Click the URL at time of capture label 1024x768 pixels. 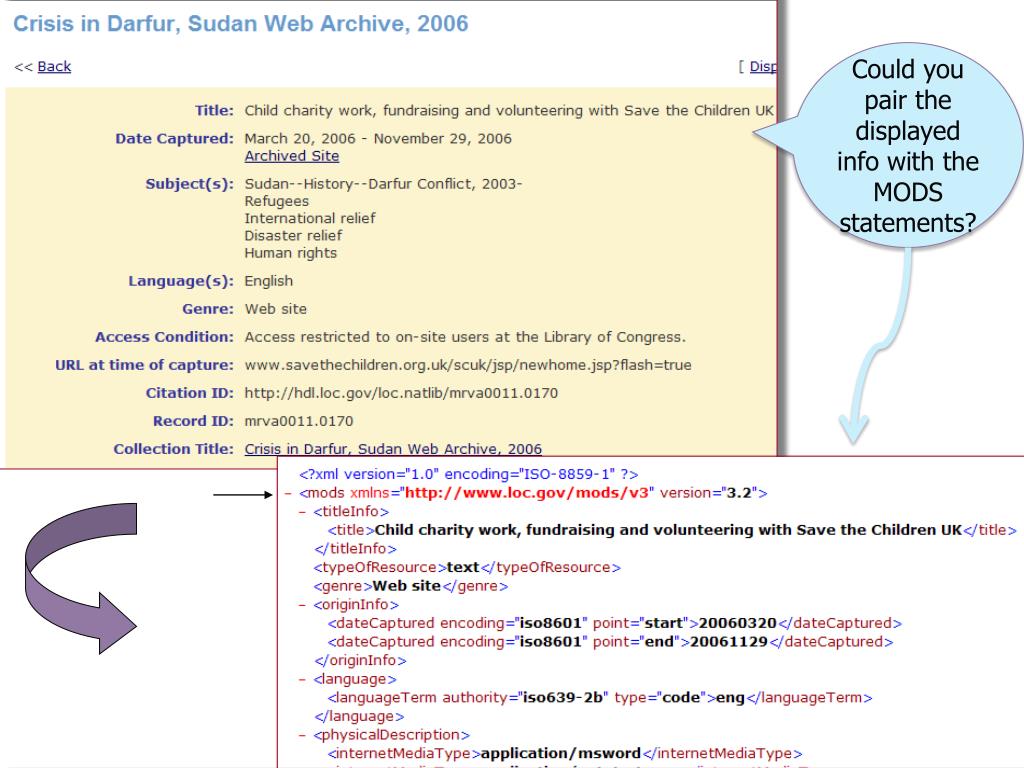[144, 365]
